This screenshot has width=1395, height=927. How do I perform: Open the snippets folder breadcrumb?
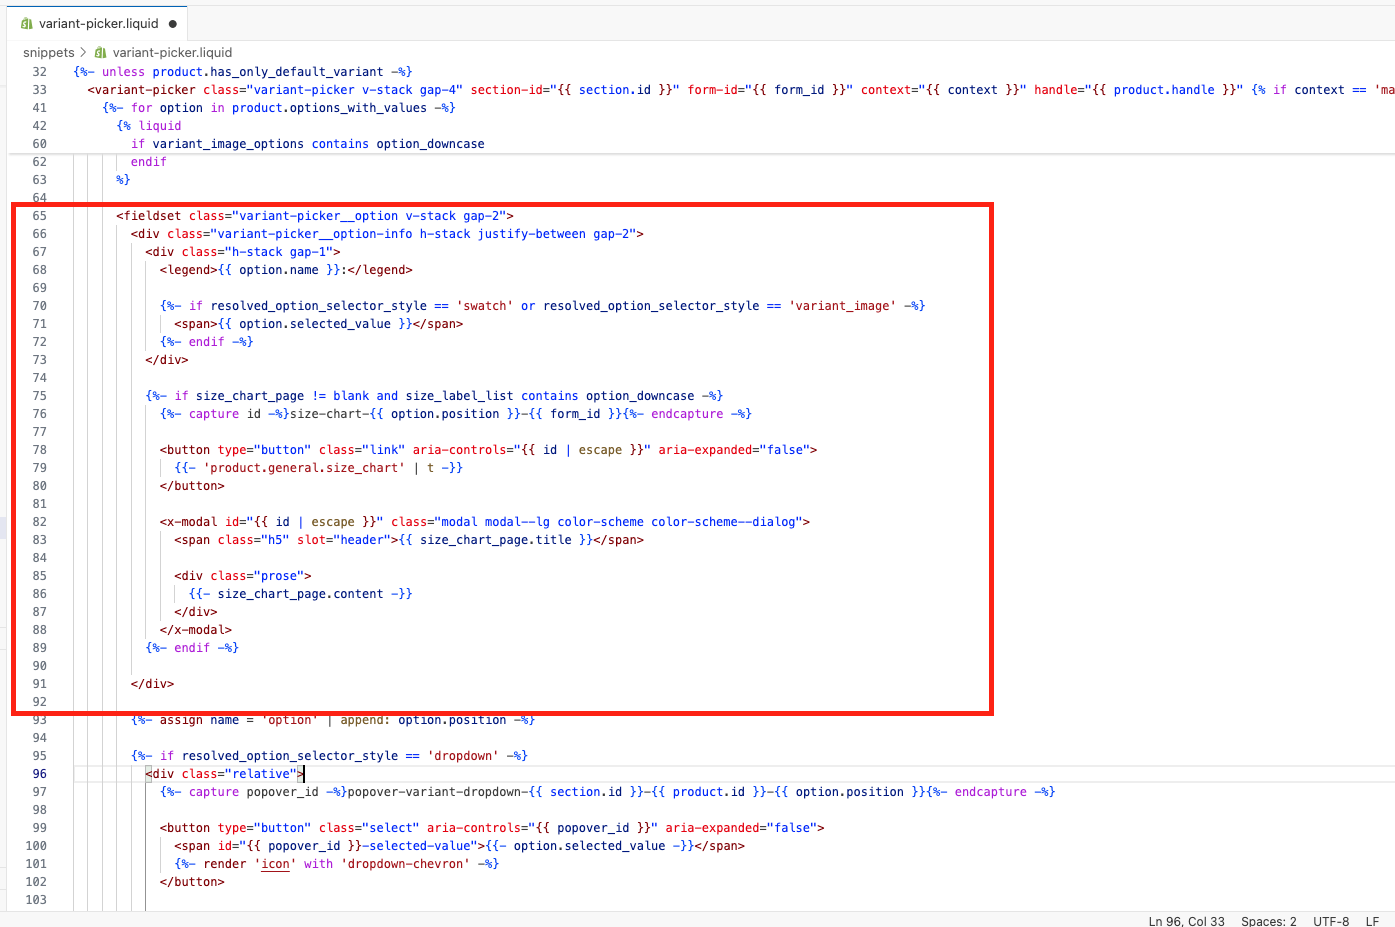click(x=48, y=53)
